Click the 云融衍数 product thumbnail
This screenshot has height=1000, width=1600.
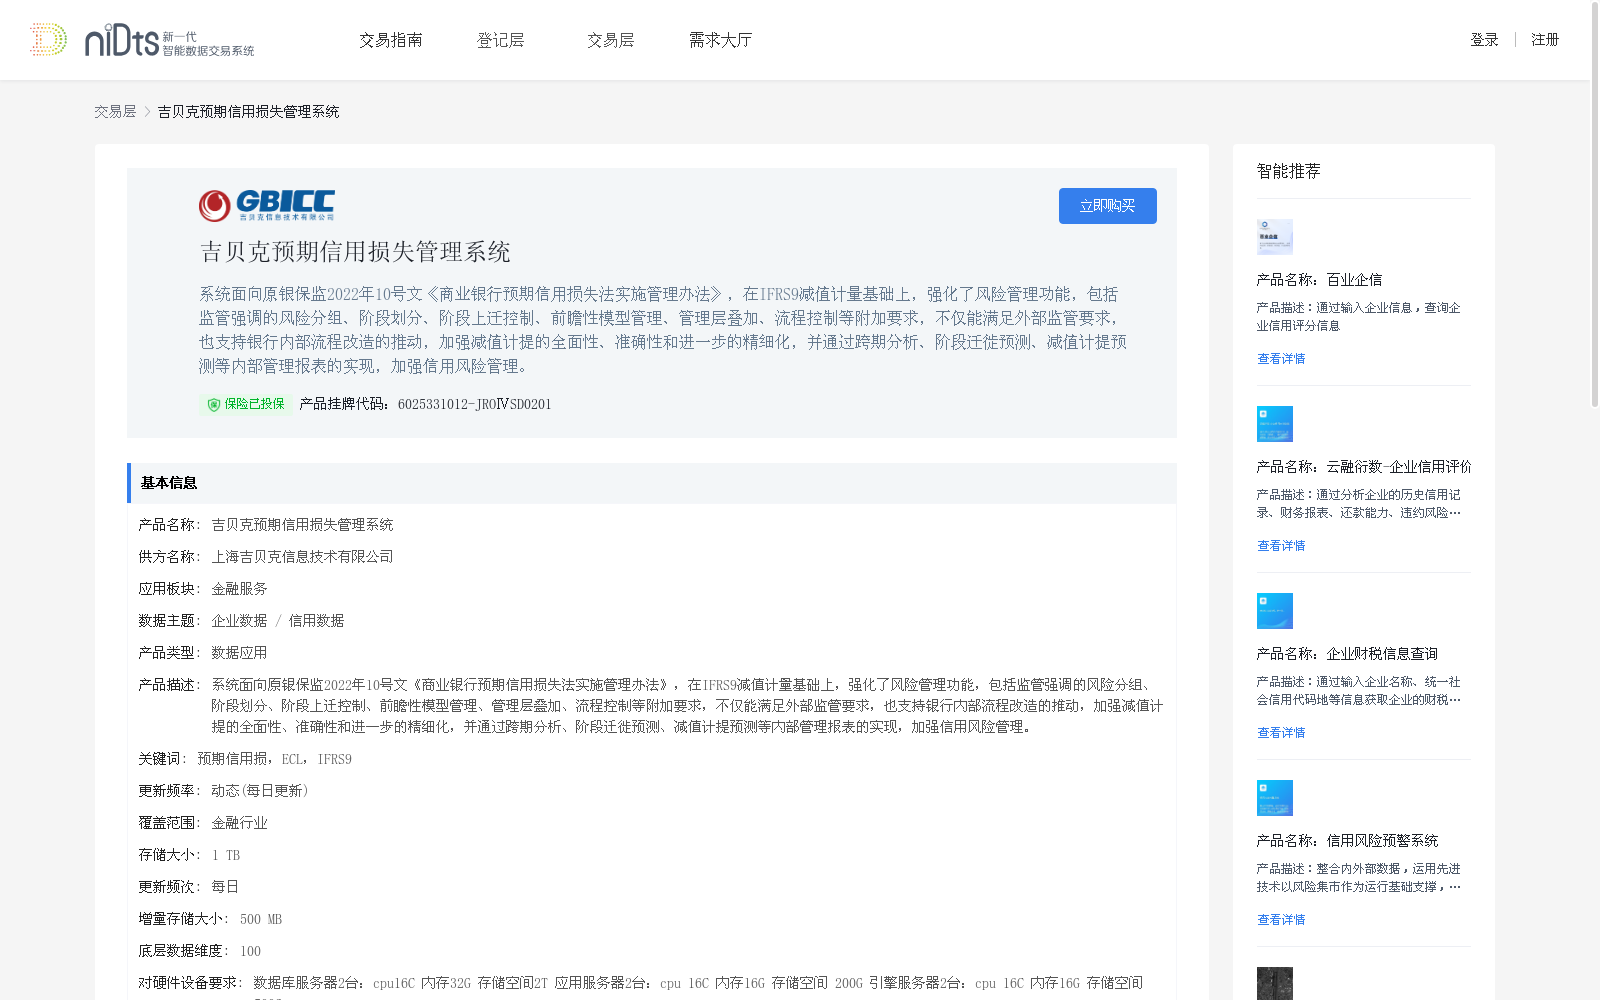[x=1275, y=424]
